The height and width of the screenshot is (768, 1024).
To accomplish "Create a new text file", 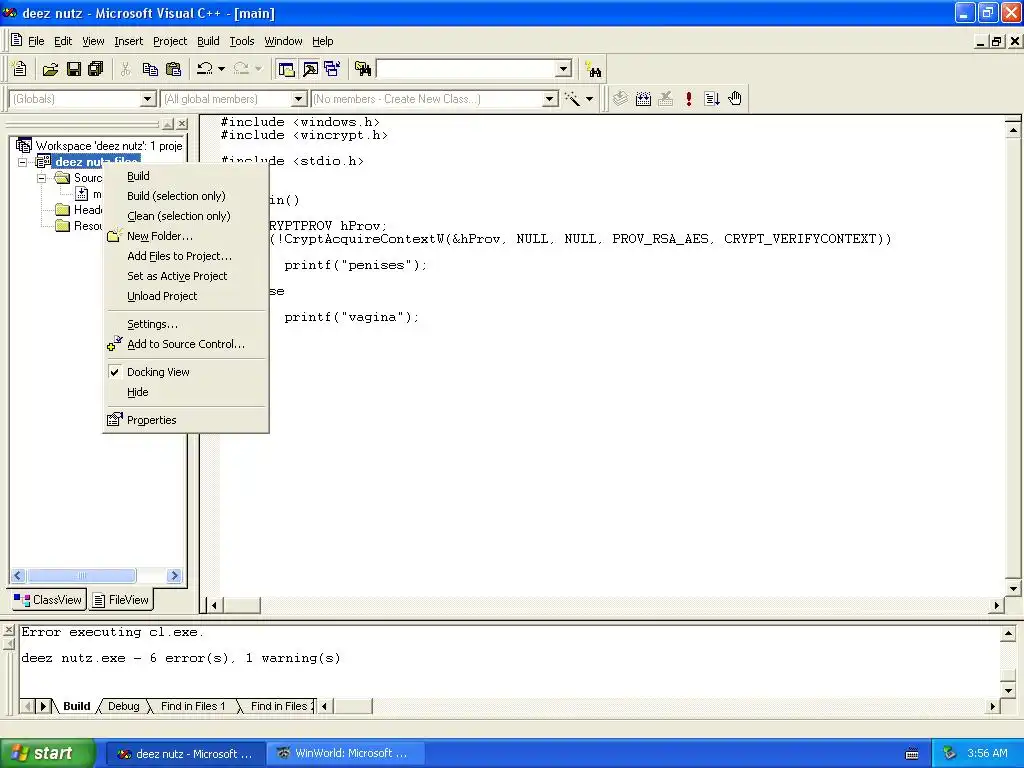I will click(x=20, y=69).
